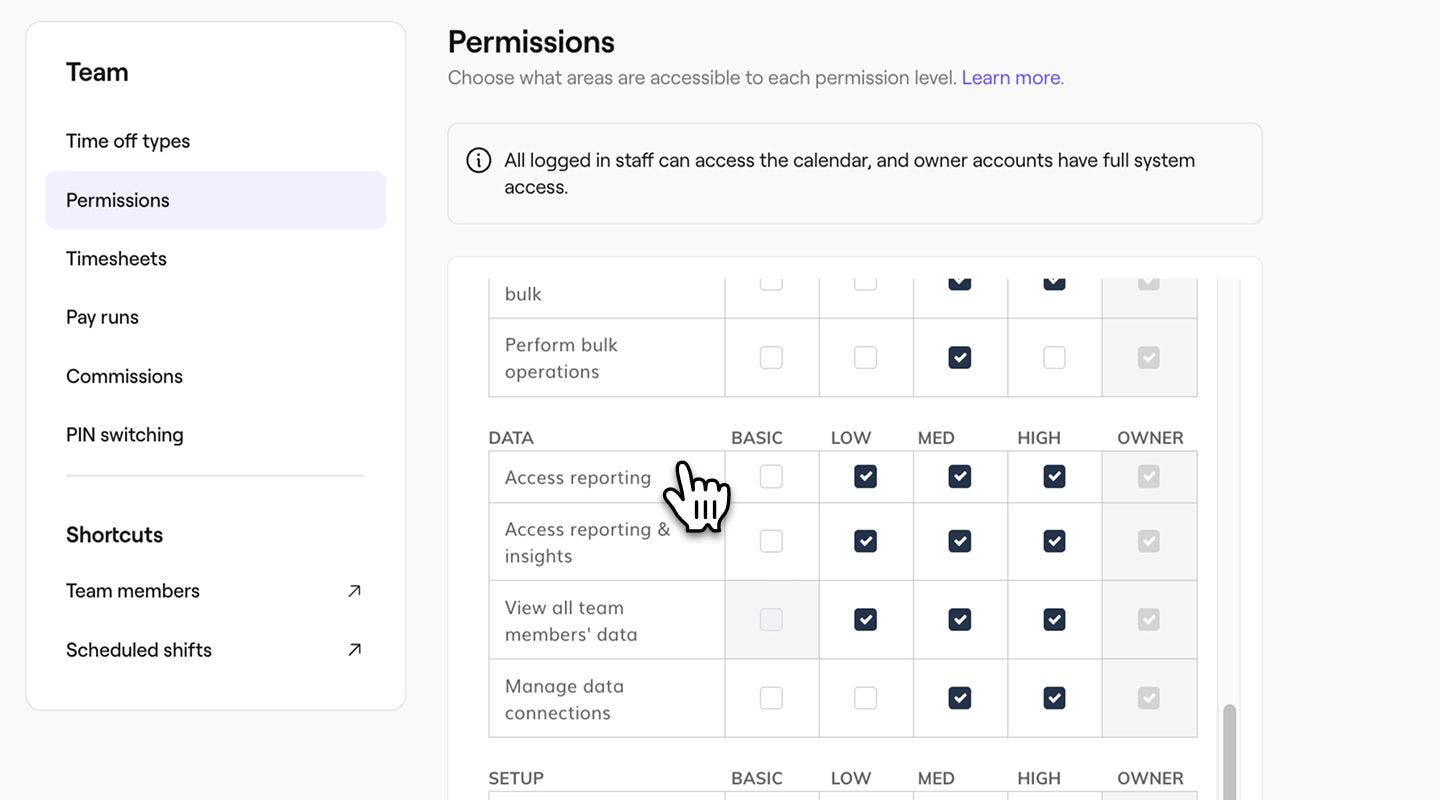Disable Access reporting & insights for Med
Screen dimensions: 1440x800
coord(959,541)
